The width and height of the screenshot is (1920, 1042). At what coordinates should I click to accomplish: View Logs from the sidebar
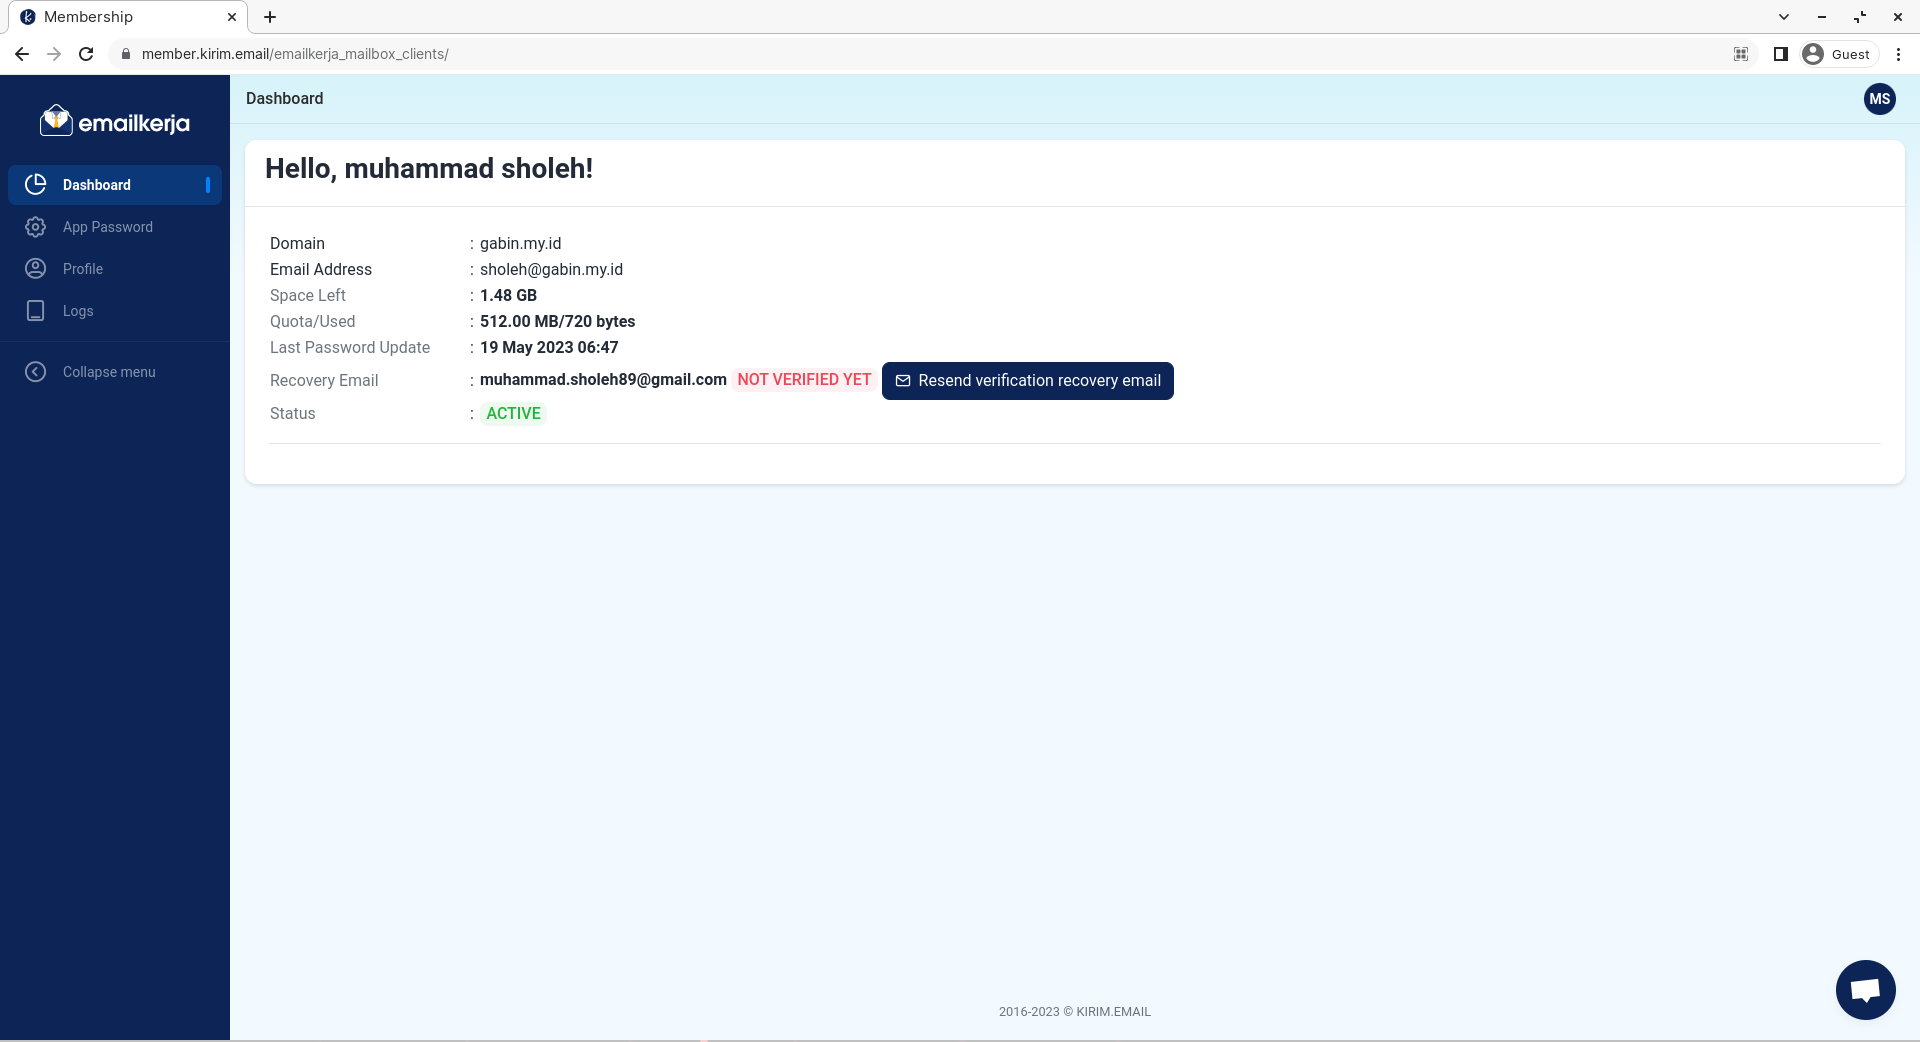tap(78, 311)
